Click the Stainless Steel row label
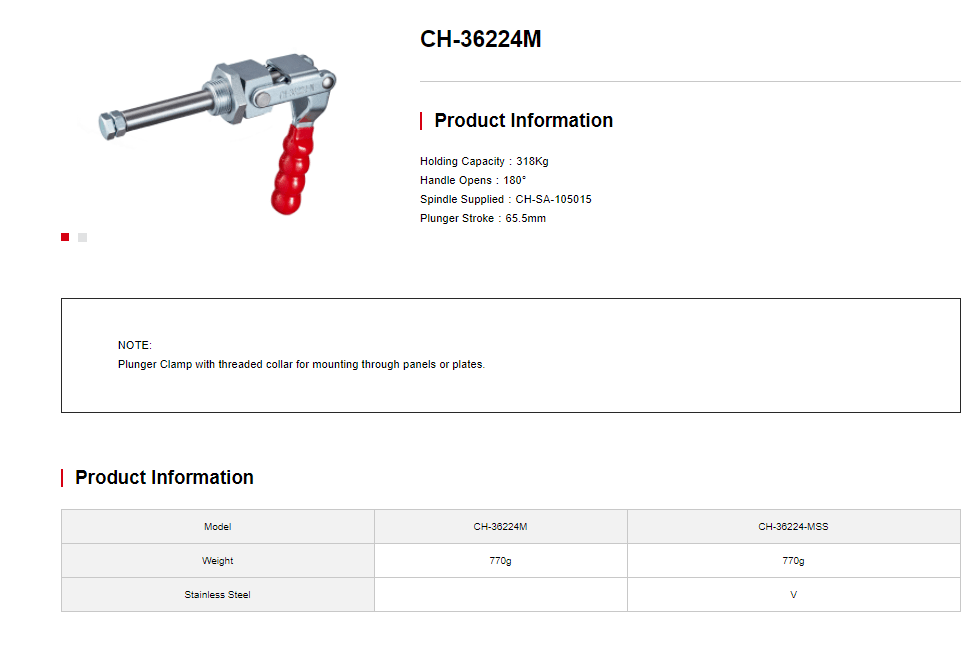 tap(217, 595)
